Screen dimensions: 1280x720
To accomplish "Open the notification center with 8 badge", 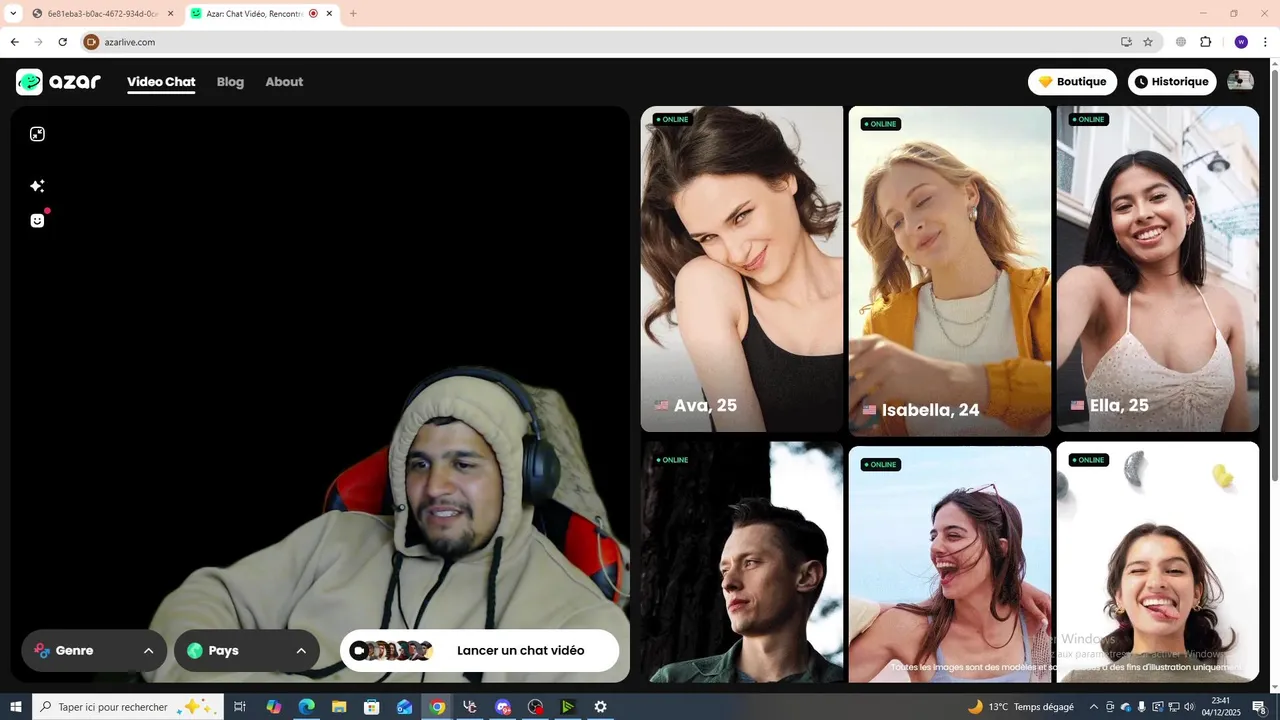I will 1260,707.
